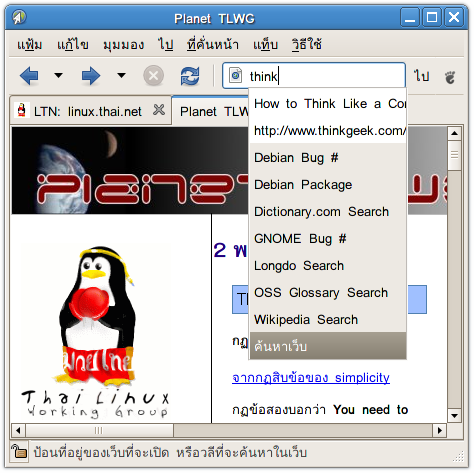Choose 'OSS Glossary Search' entry
This screenshot has height=473, width=474.
point(328,293)
